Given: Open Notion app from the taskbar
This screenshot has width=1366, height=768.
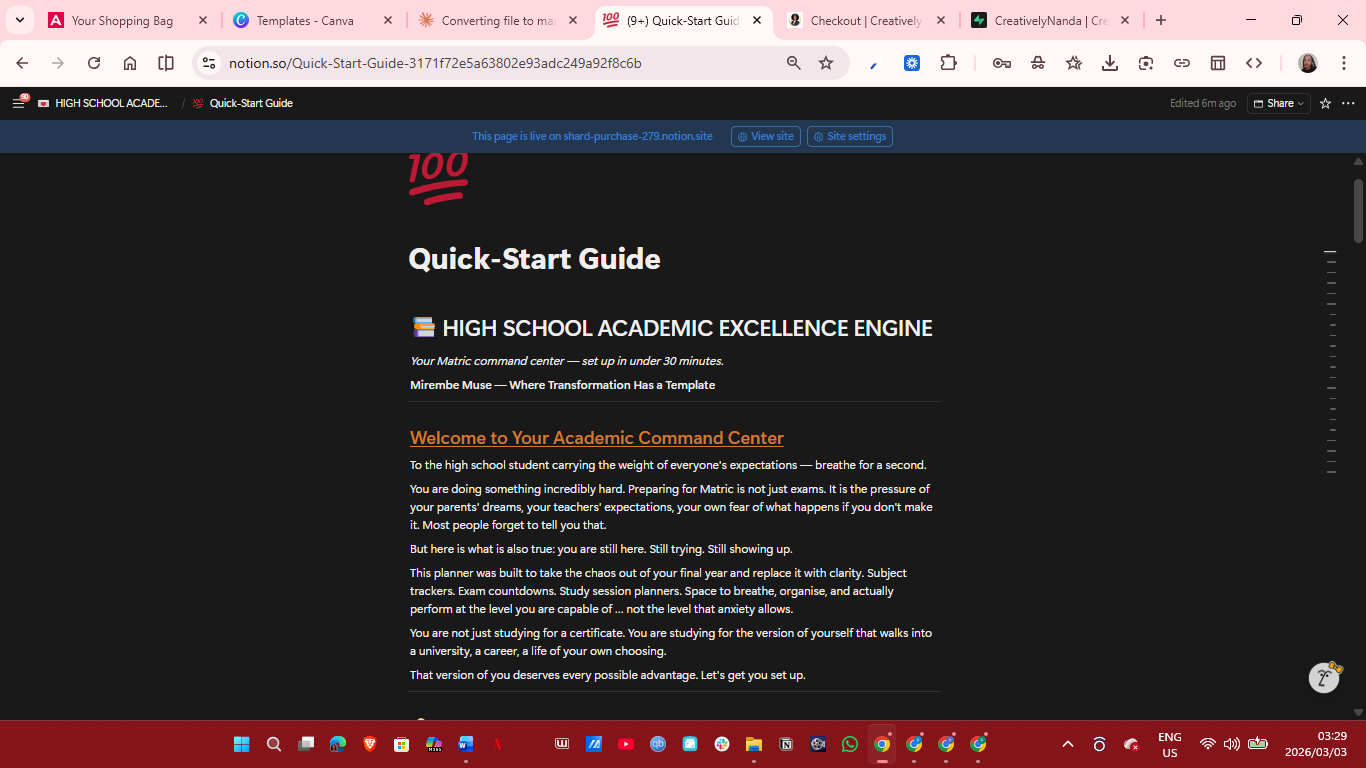Looking at the screenshot, I should [x=786, y=744].
